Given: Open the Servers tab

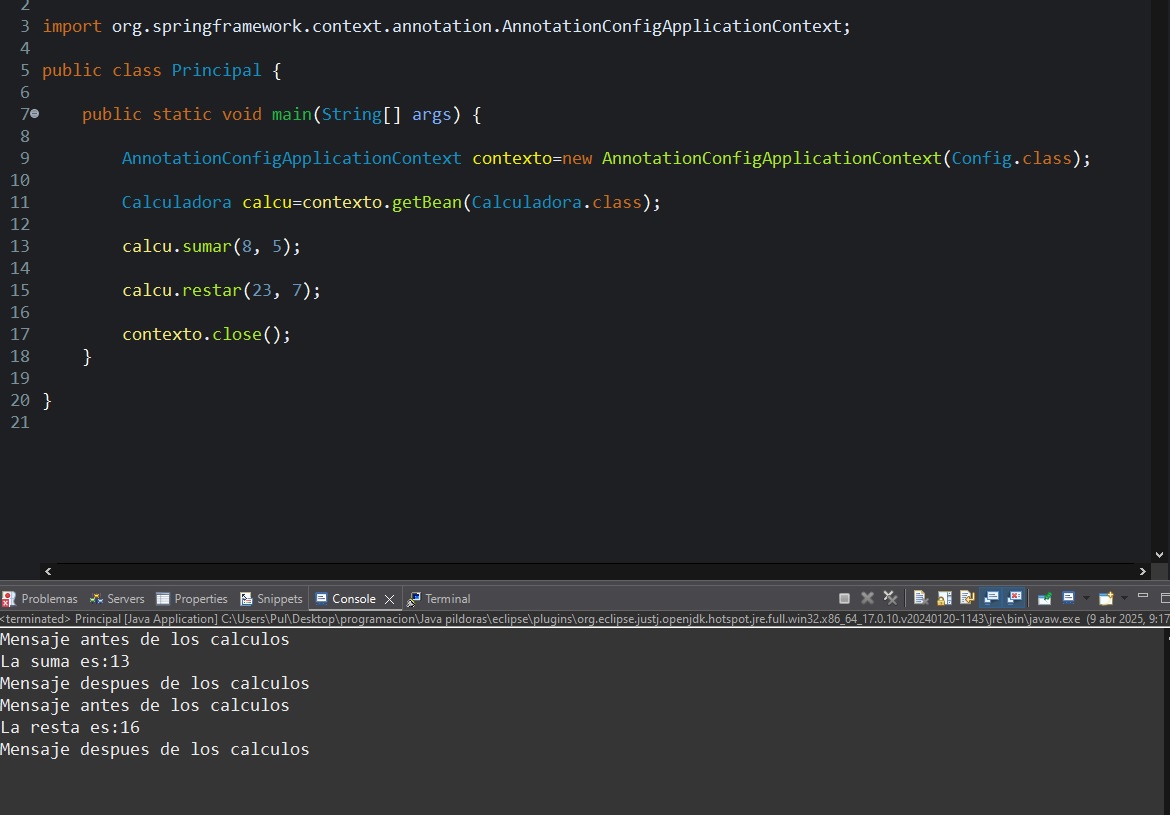Looking at the screenshot, I should pos(117,598).
